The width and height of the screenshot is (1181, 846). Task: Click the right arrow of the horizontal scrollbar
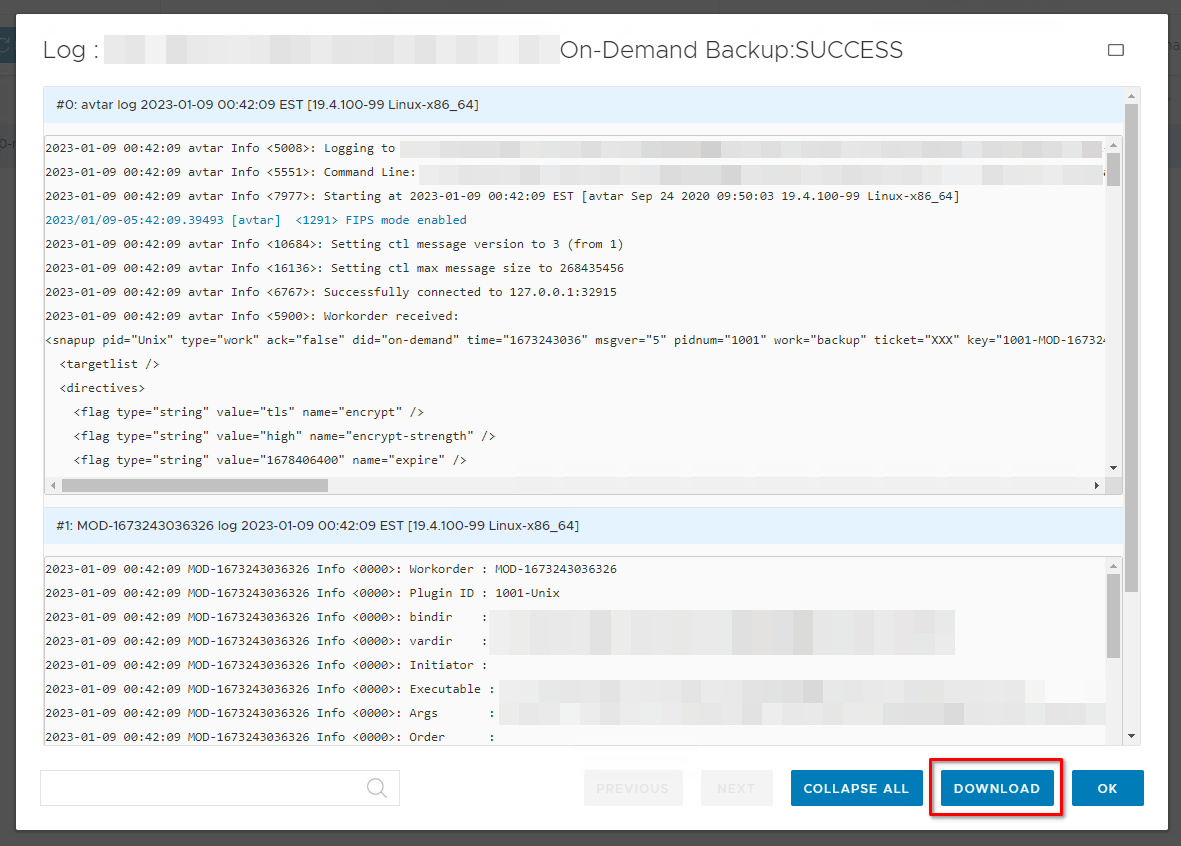(1097, 485)
